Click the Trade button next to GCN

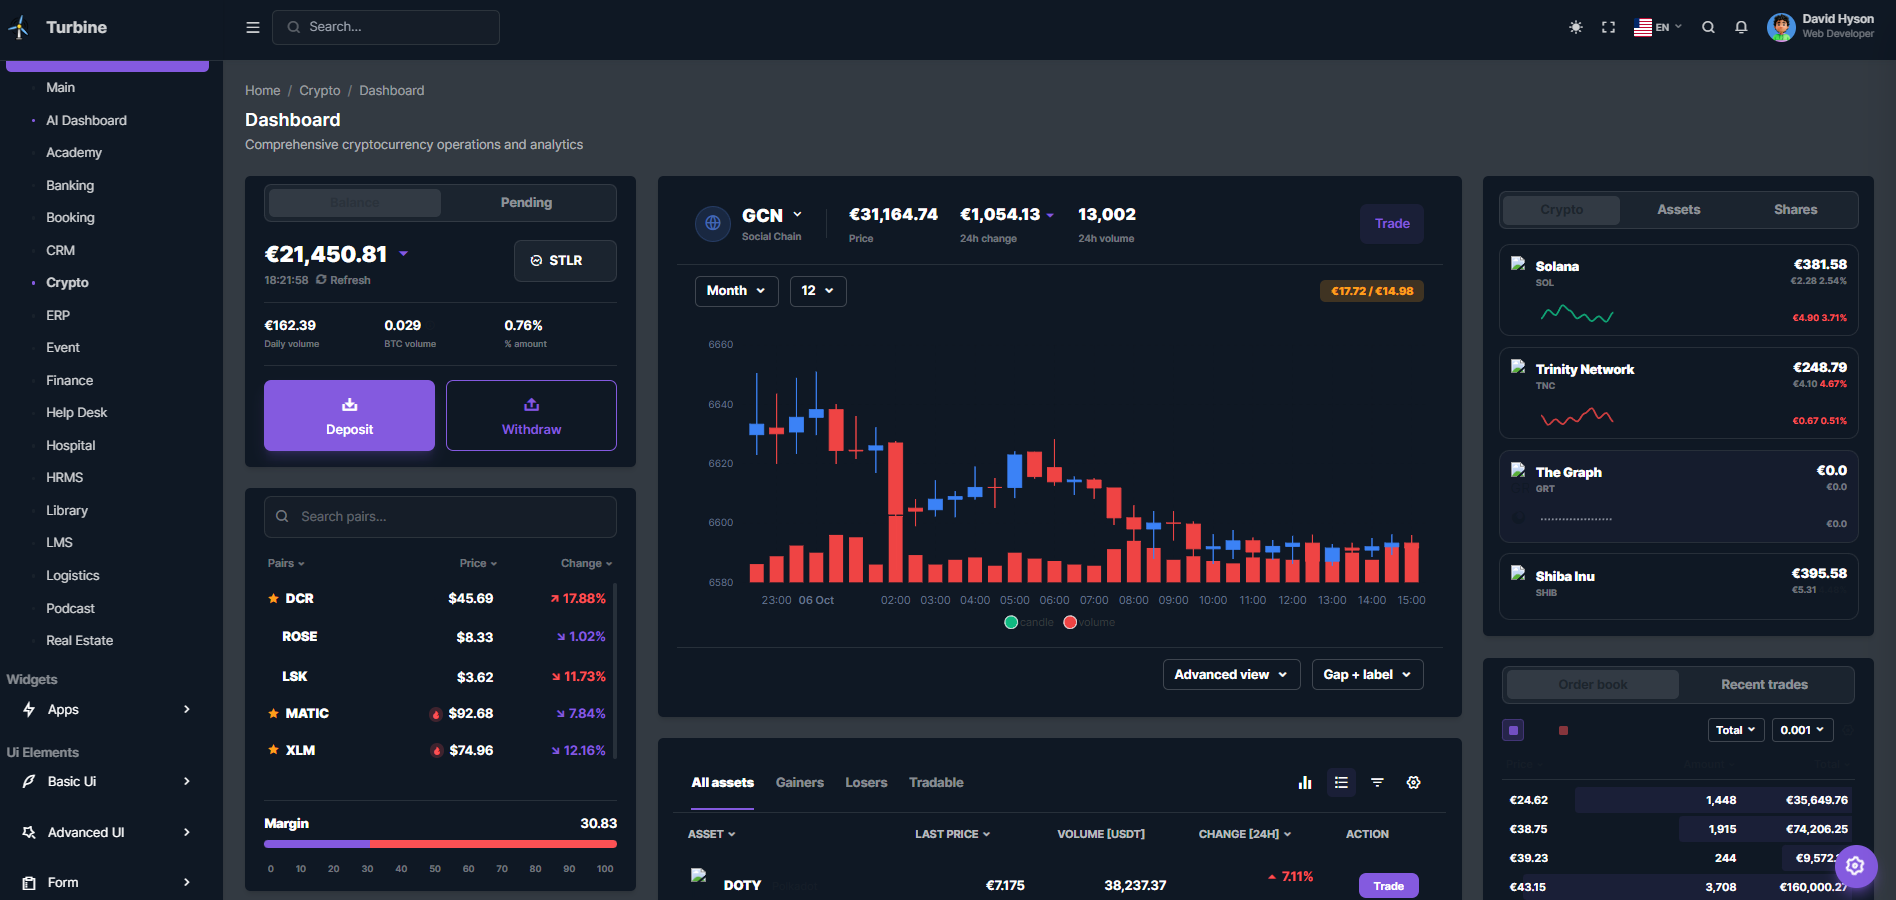tap(1391, 224)
